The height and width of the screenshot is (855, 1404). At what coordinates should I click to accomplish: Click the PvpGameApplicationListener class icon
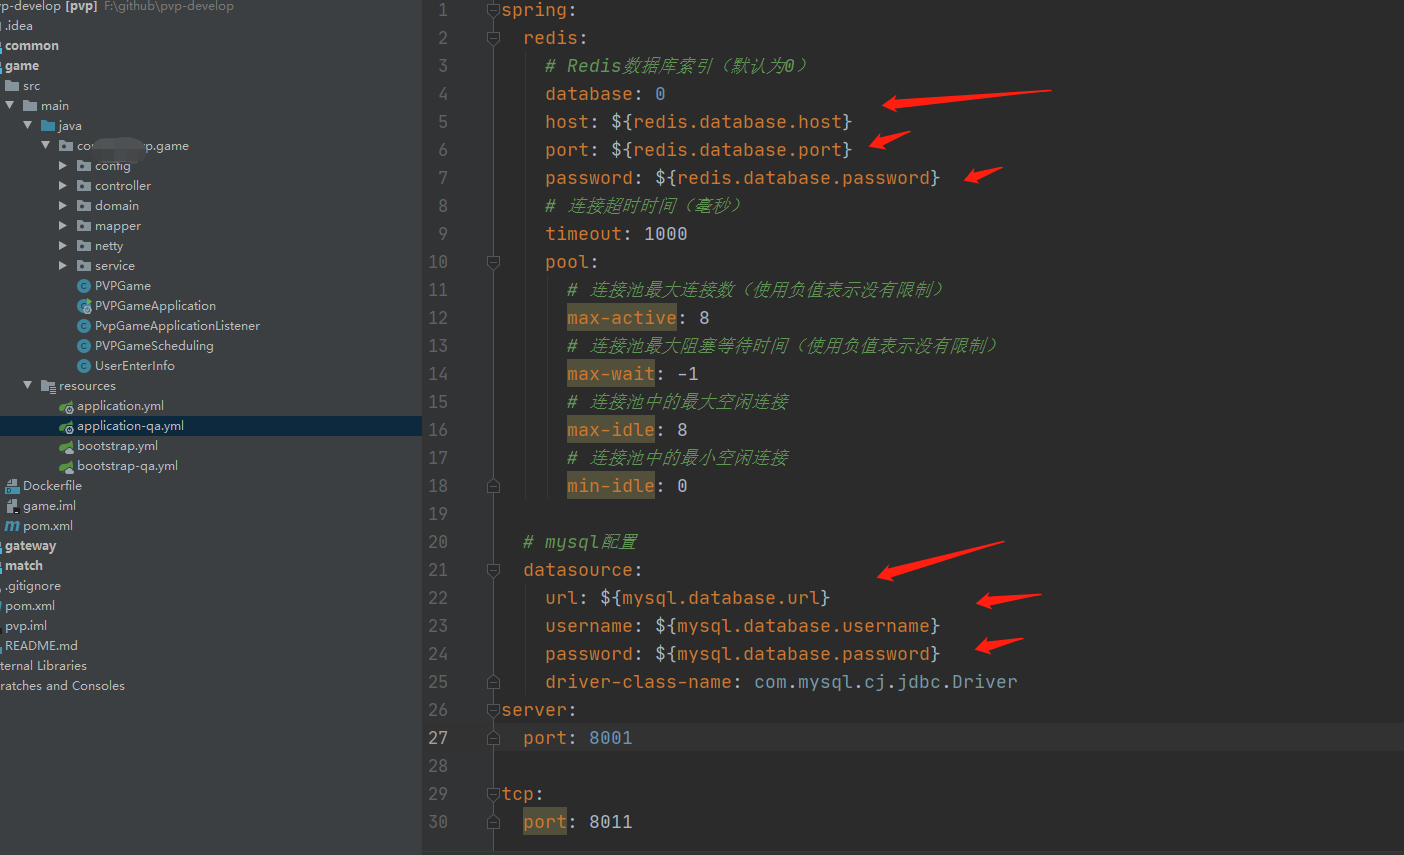point(84,326)
